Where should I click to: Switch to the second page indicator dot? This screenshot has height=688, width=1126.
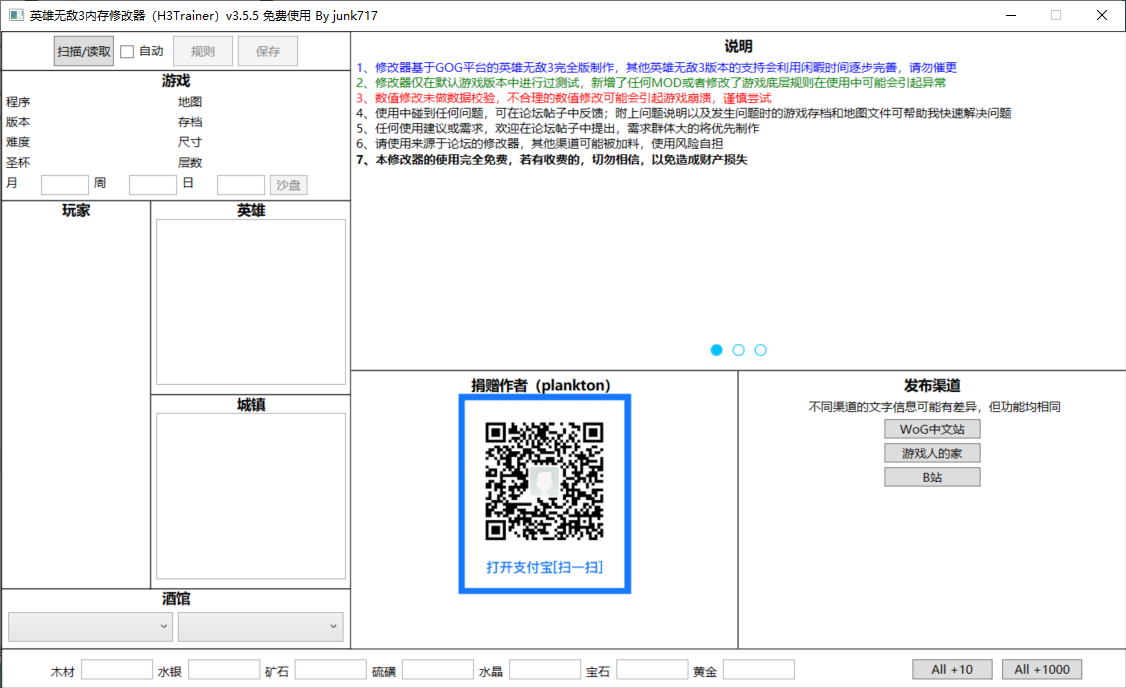(x=738, y=350)
